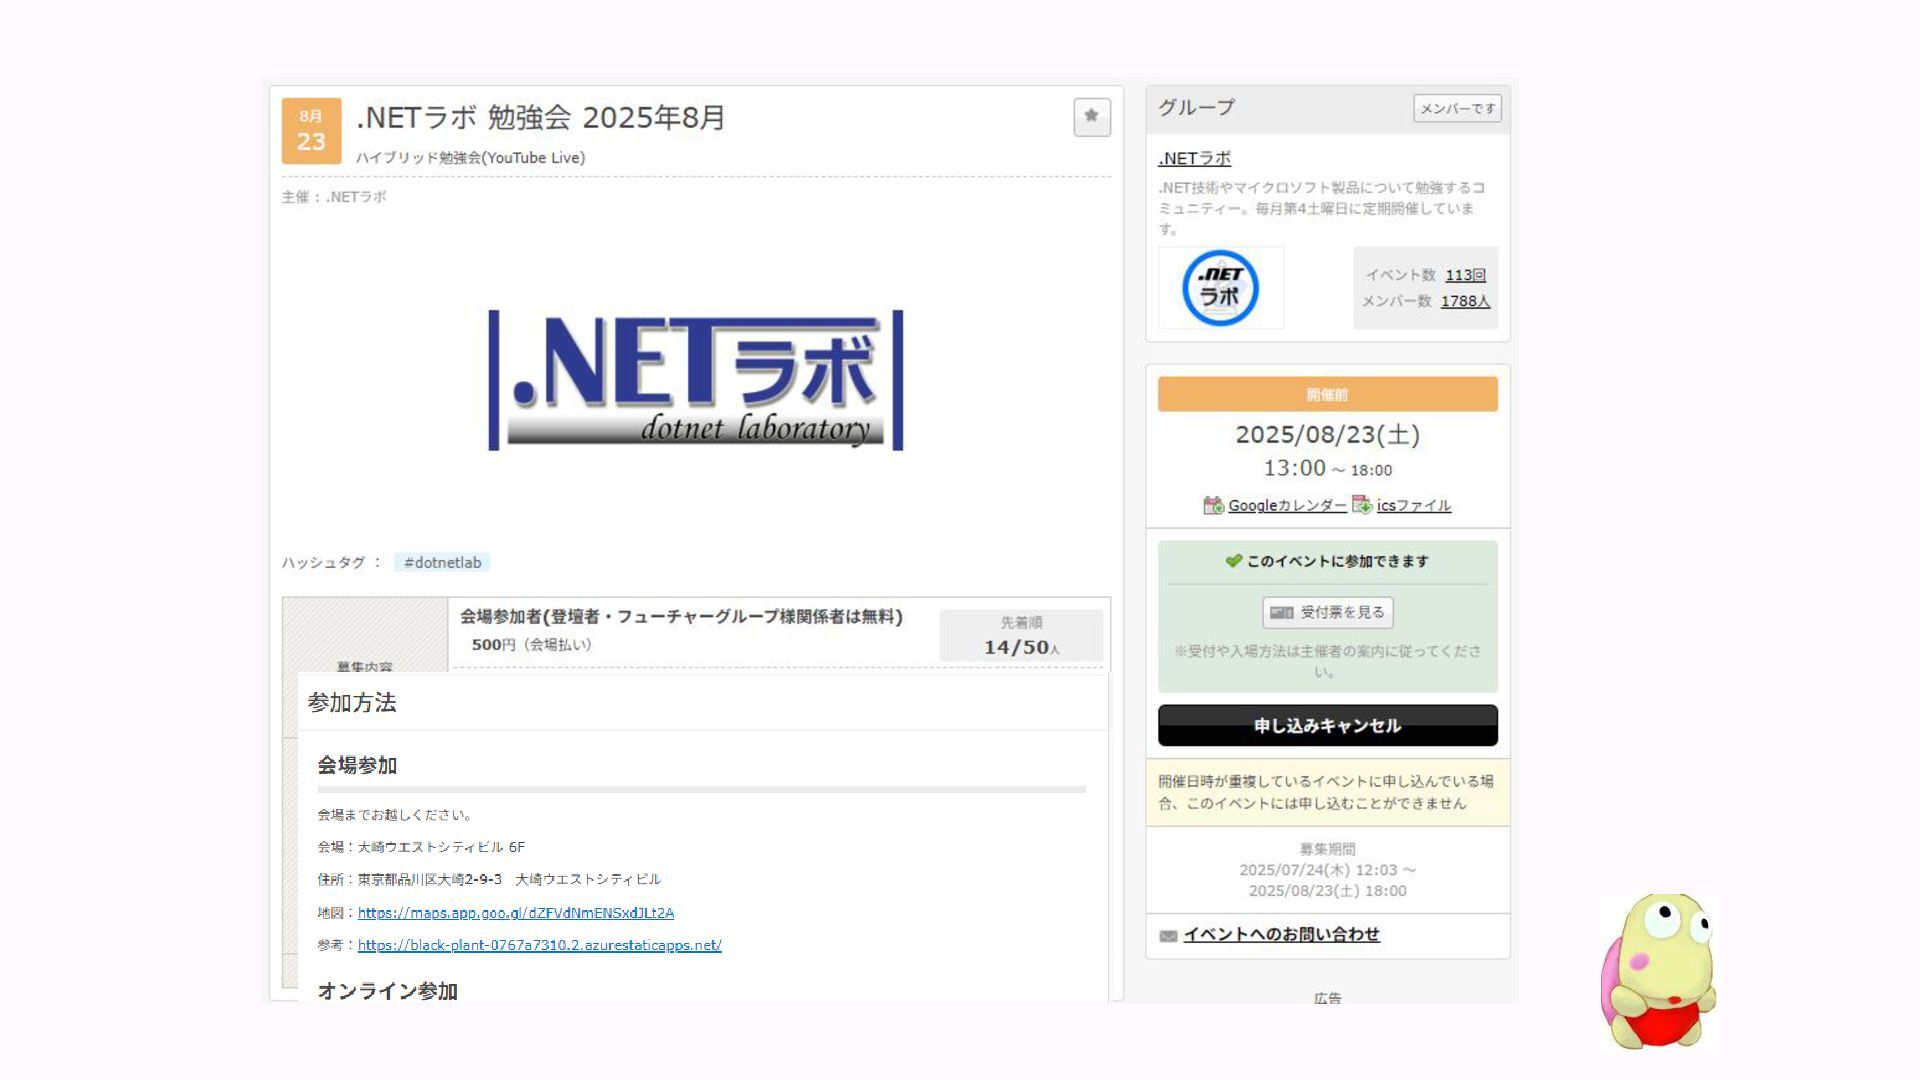
Task: Open the Googleカレンダー link
Action: point(1286,505)
